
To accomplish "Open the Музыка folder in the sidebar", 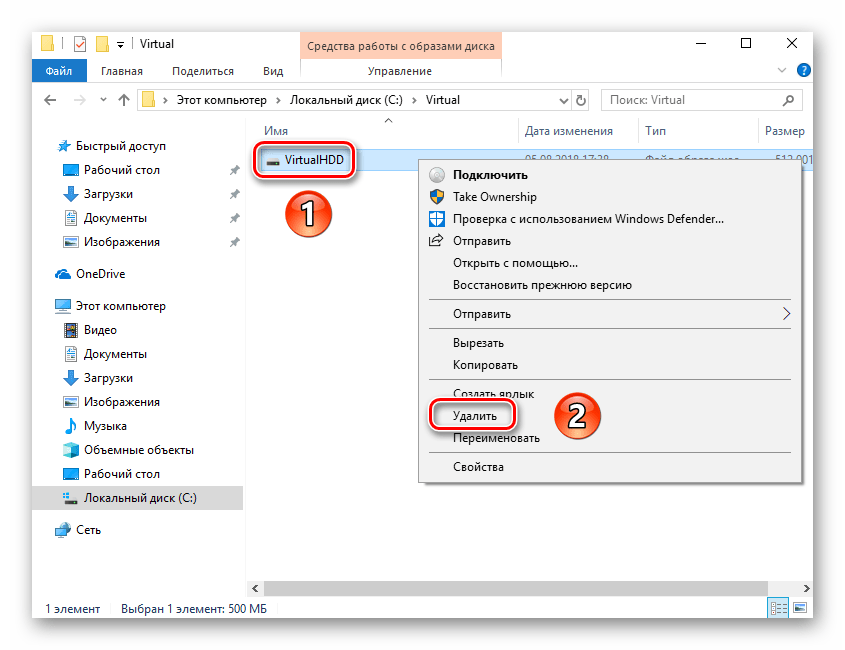I will 105,426.
